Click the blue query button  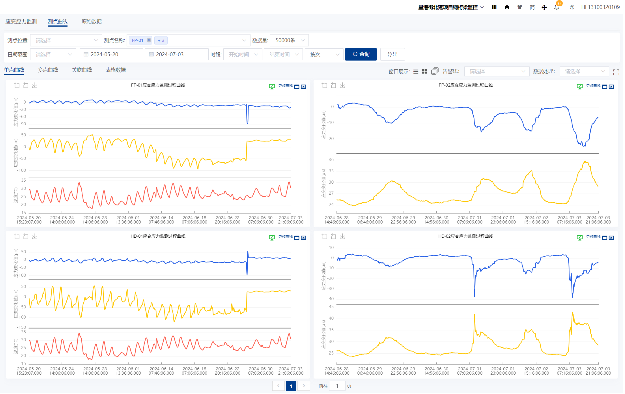[362, 54]
